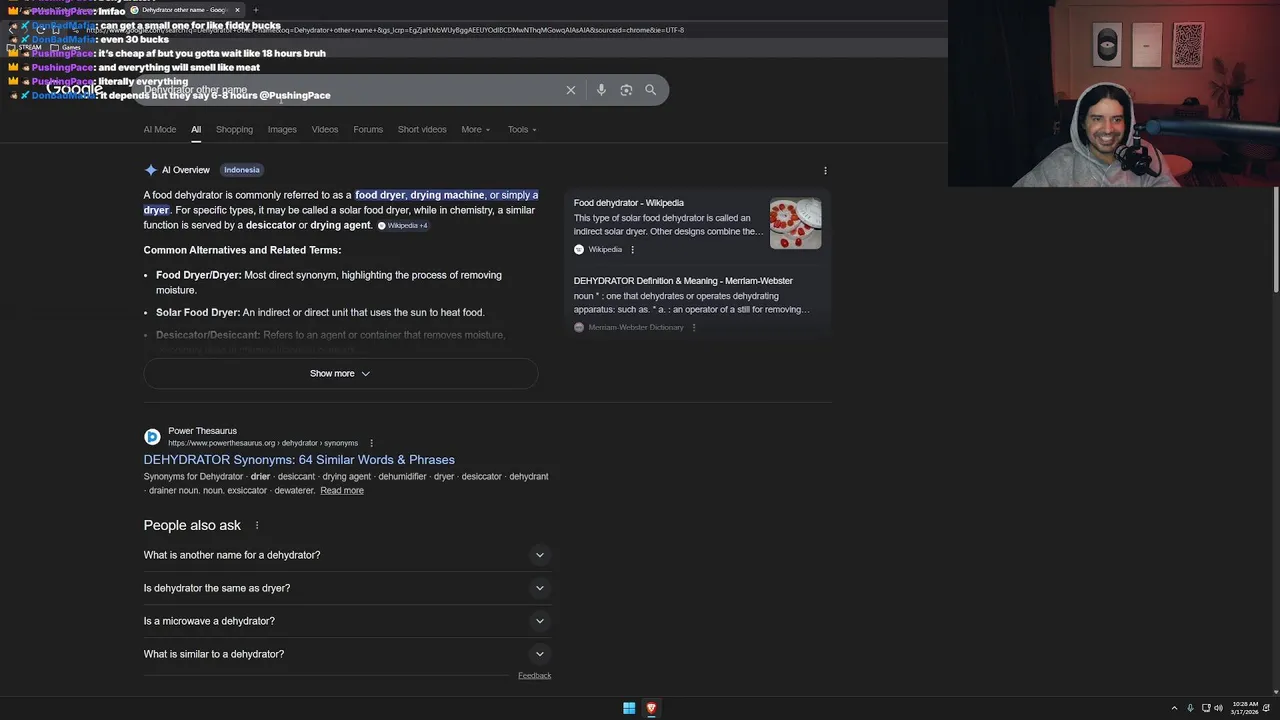1280x720 pixels.
Task: Open volume control in system tray
Action: click(1218, 708)
